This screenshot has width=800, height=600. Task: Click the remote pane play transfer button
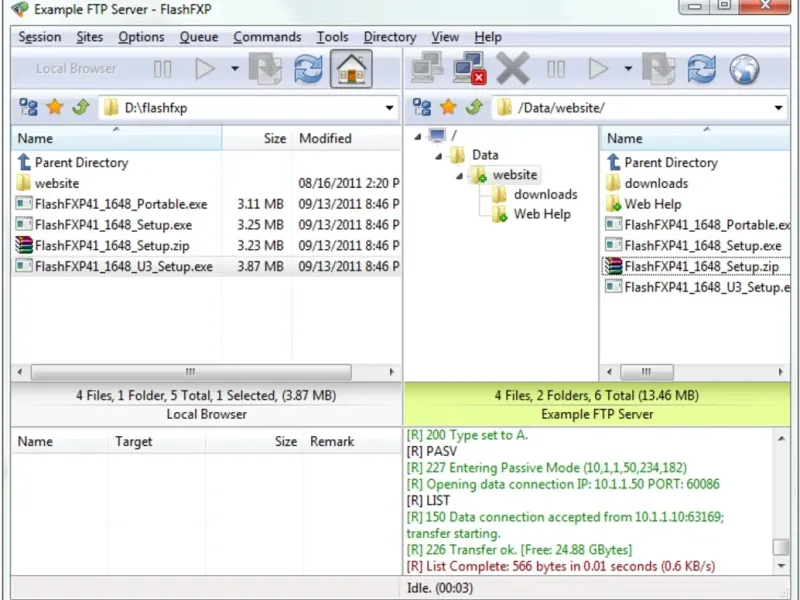click(598, 69)
